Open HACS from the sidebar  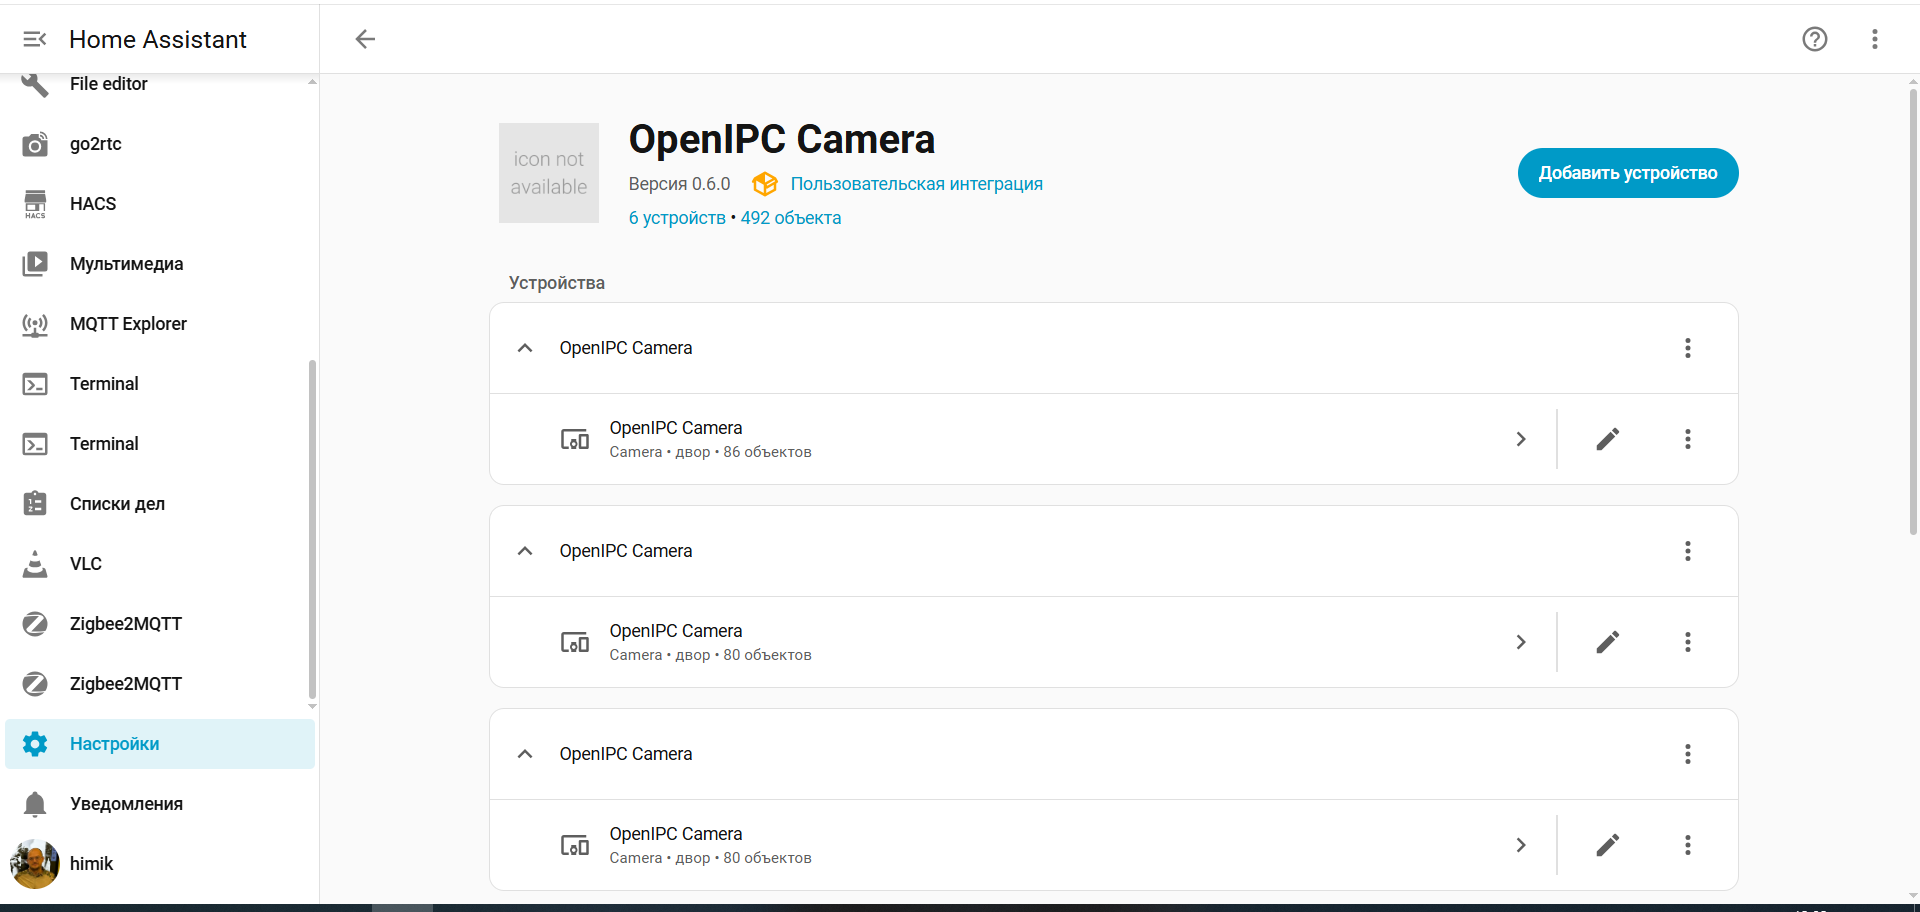click(x=93, y=204)
